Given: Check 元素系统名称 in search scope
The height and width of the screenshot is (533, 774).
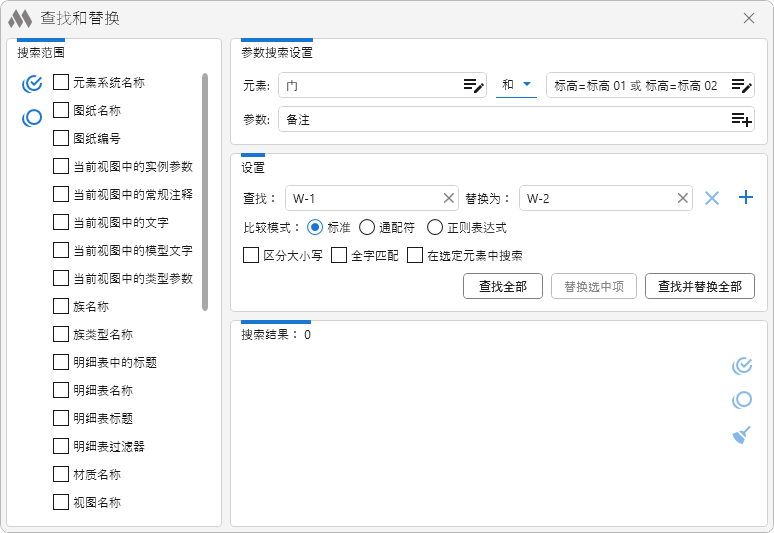Looking at the screenshot, I should [61, 83].
